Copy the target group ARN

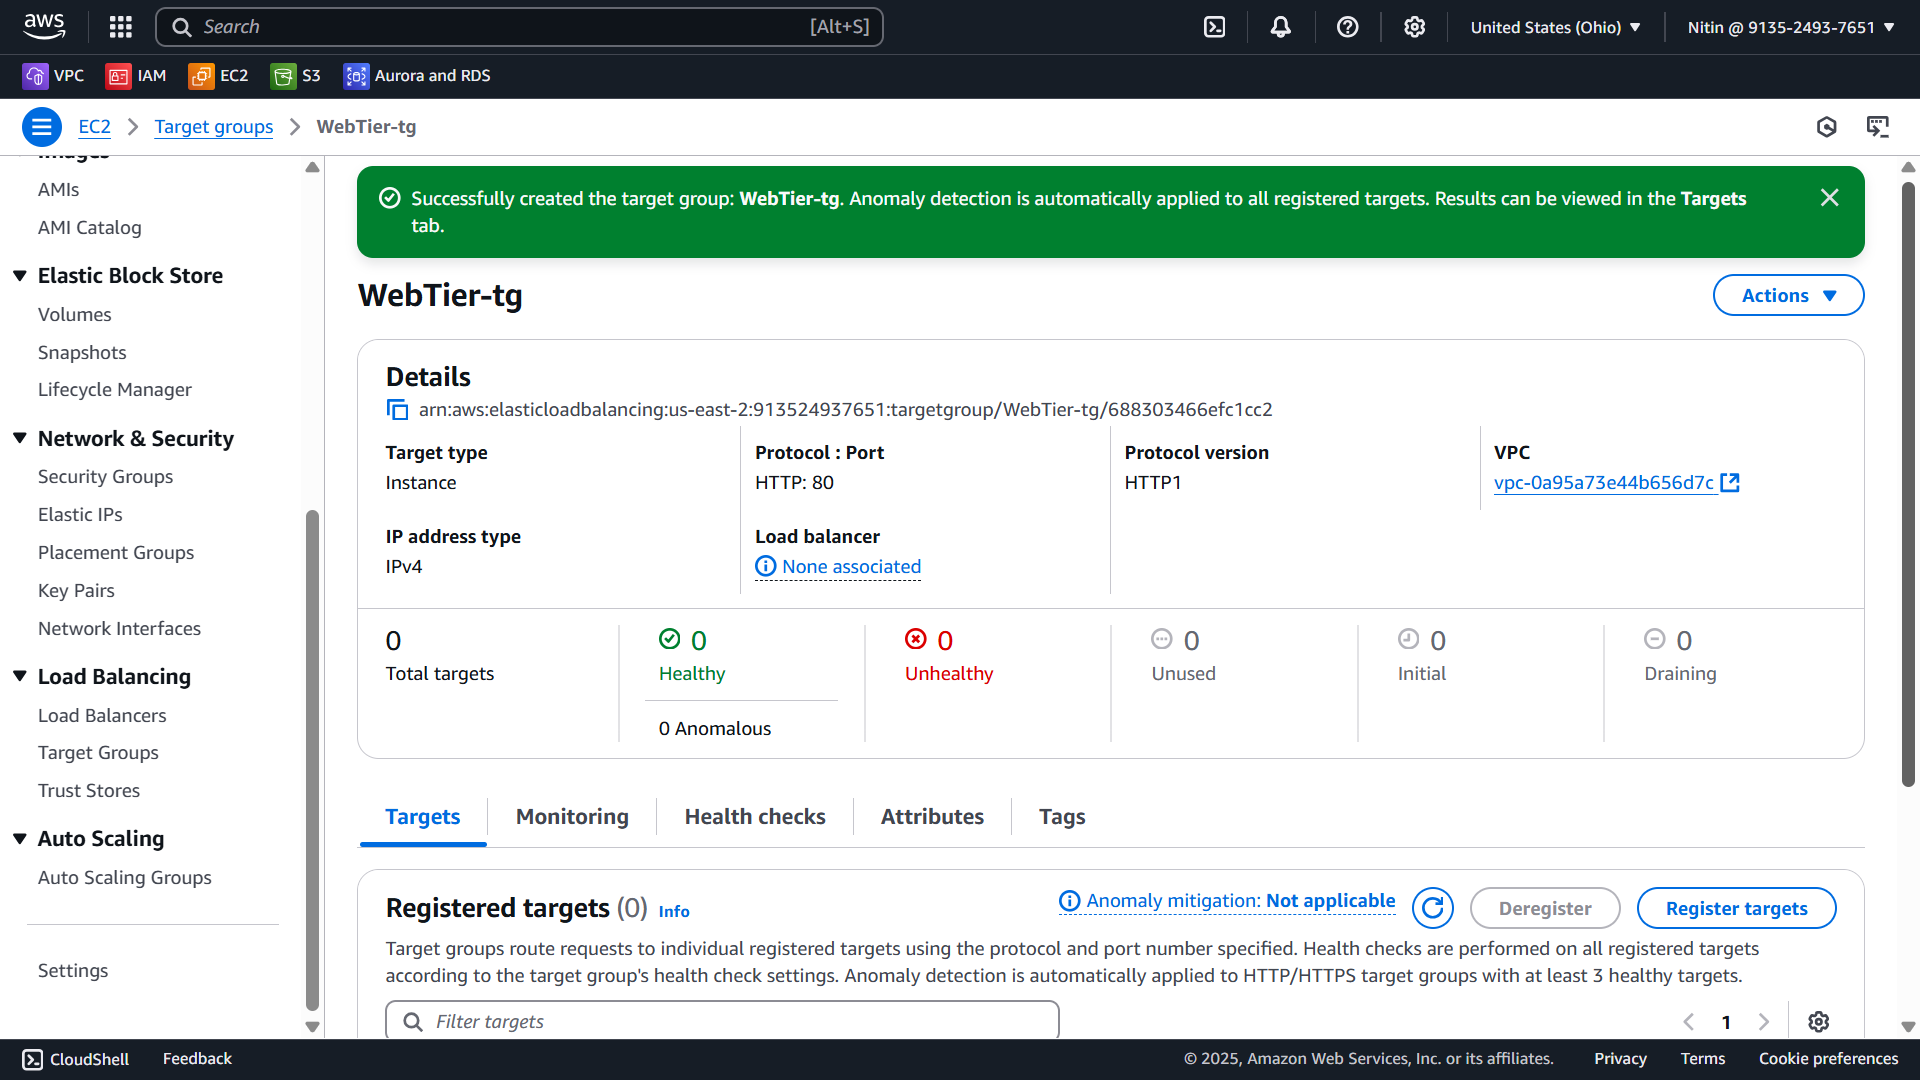click(x=397, y=410)
